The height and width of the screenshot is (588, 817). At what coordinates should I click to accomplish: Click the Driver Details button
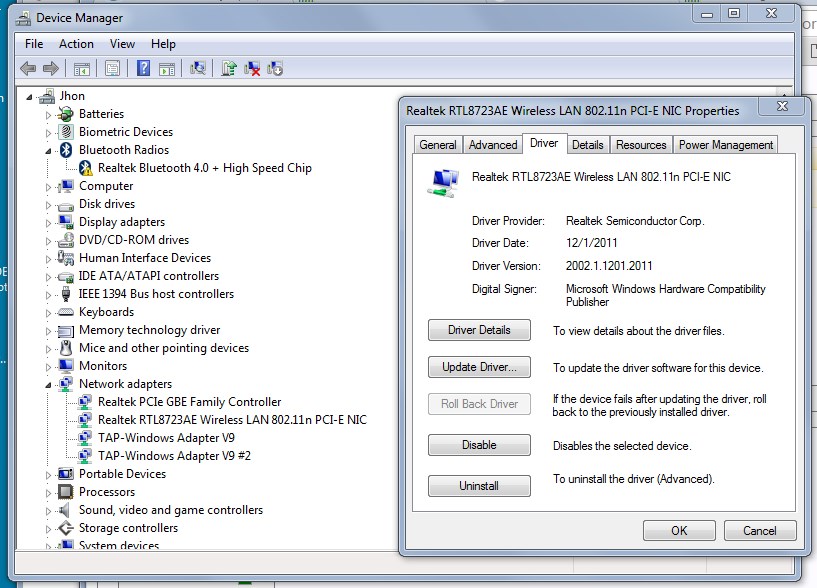[479, 330]
